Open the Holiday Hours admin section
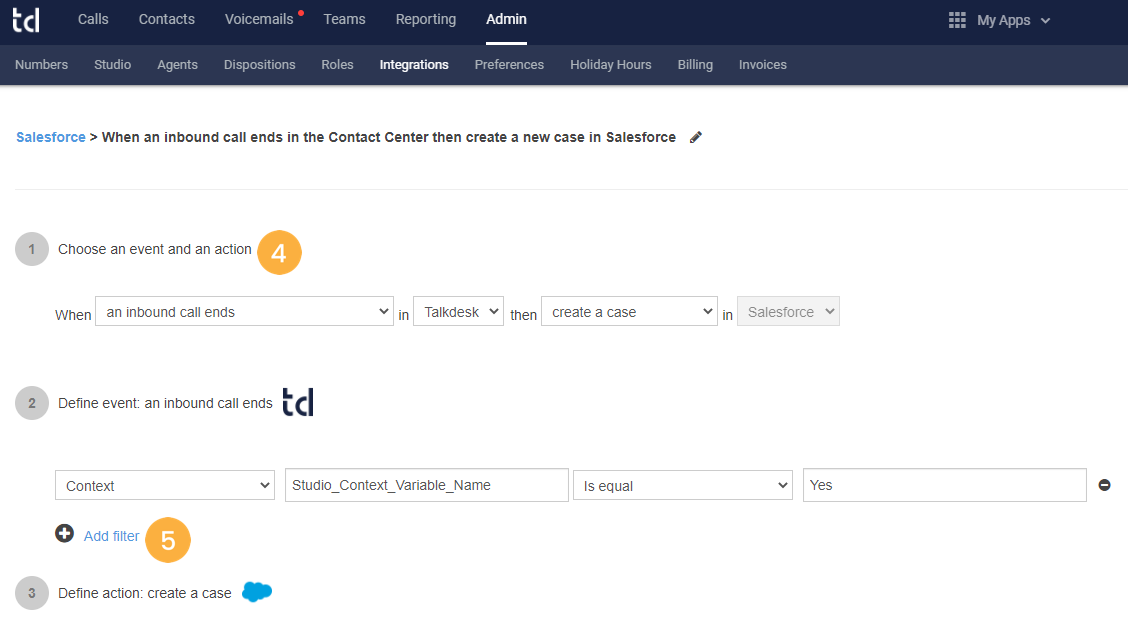This screenshot has height=641, width=1128. coord(611,65)
